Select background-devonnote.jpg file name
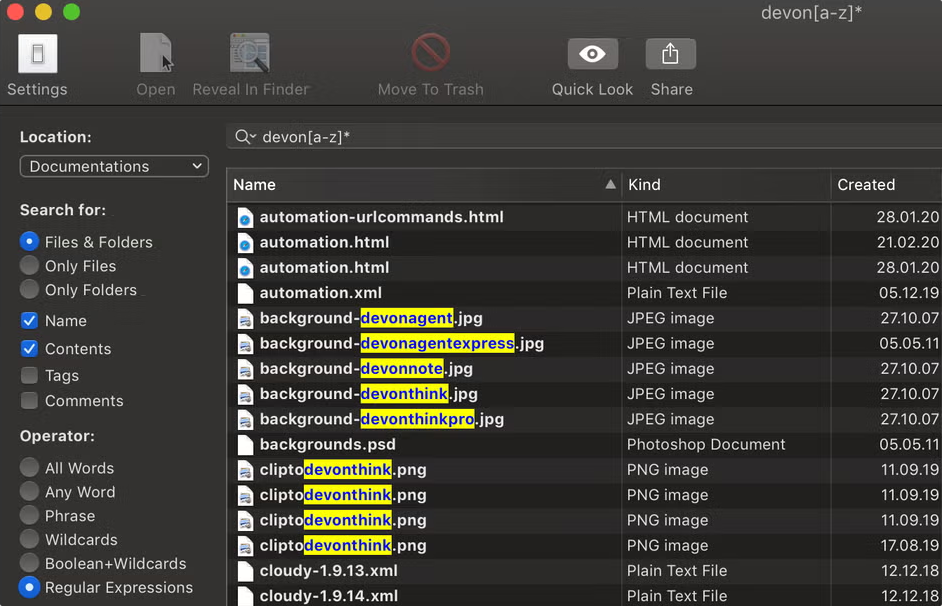 (366, 369)
